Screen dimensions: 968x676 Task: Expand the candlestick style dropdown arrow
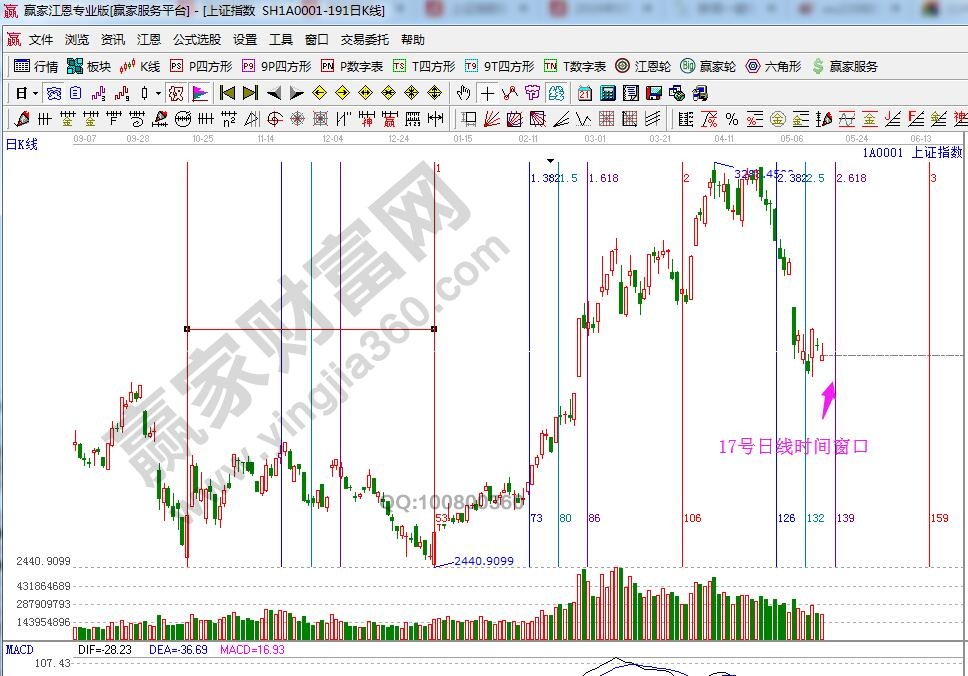158,93
